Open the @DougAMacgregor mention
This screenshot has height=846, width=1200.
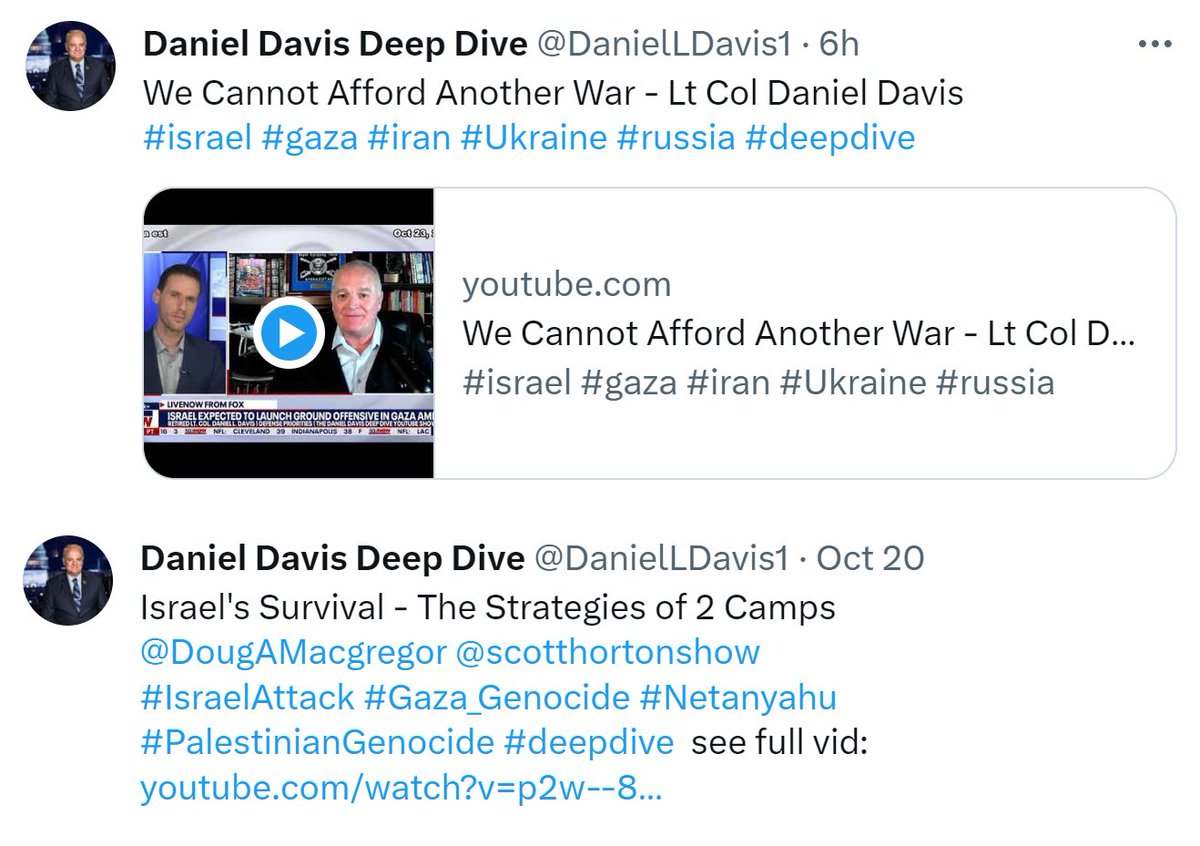294,652
